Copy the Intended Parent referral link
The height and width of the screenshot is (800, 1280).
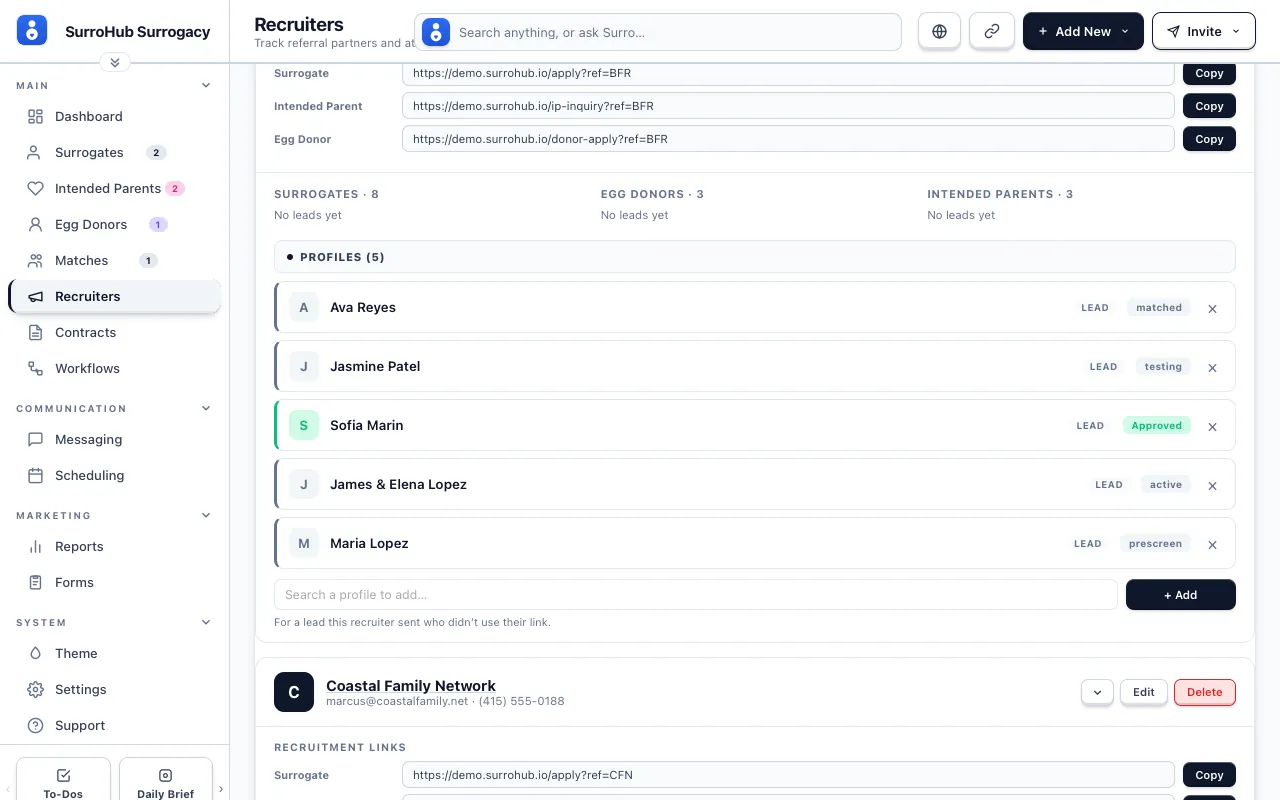pos(1209,106)
